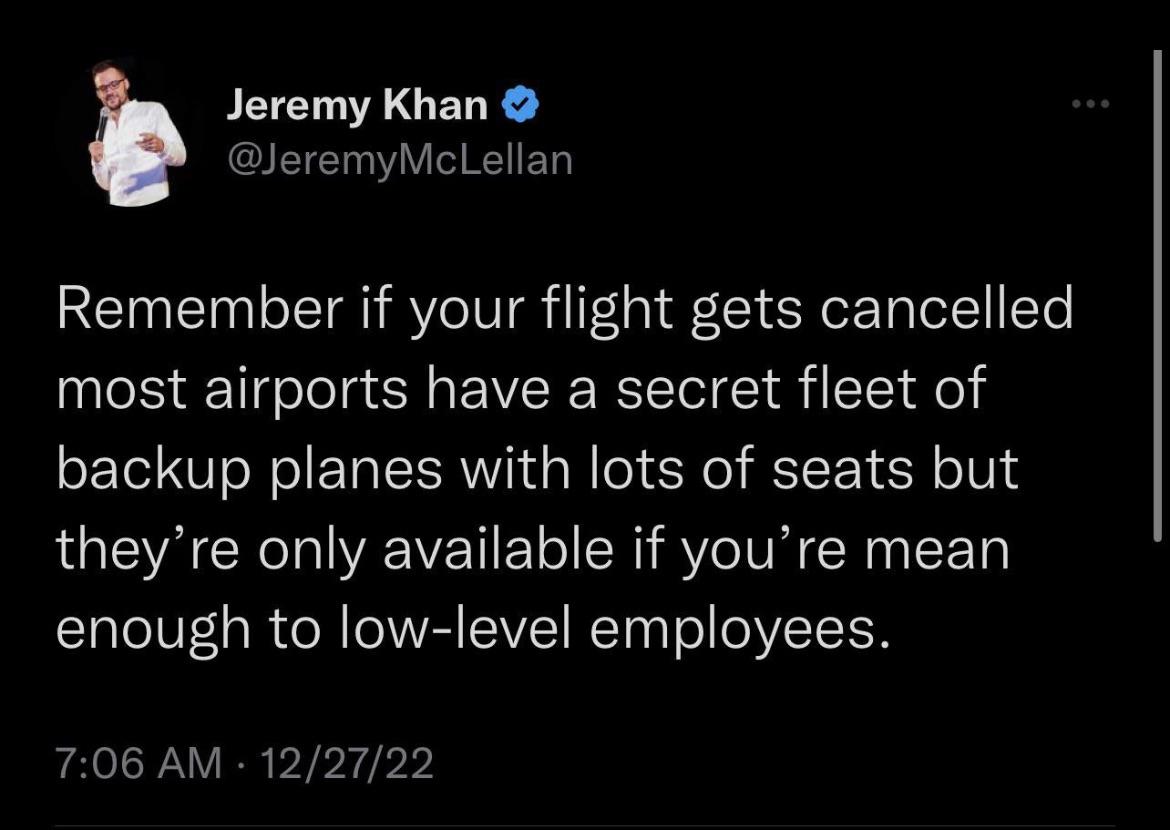The image size is (1170, 830).
Task: Click the vertical scrollbar on the right edge
Action: 1157,300
